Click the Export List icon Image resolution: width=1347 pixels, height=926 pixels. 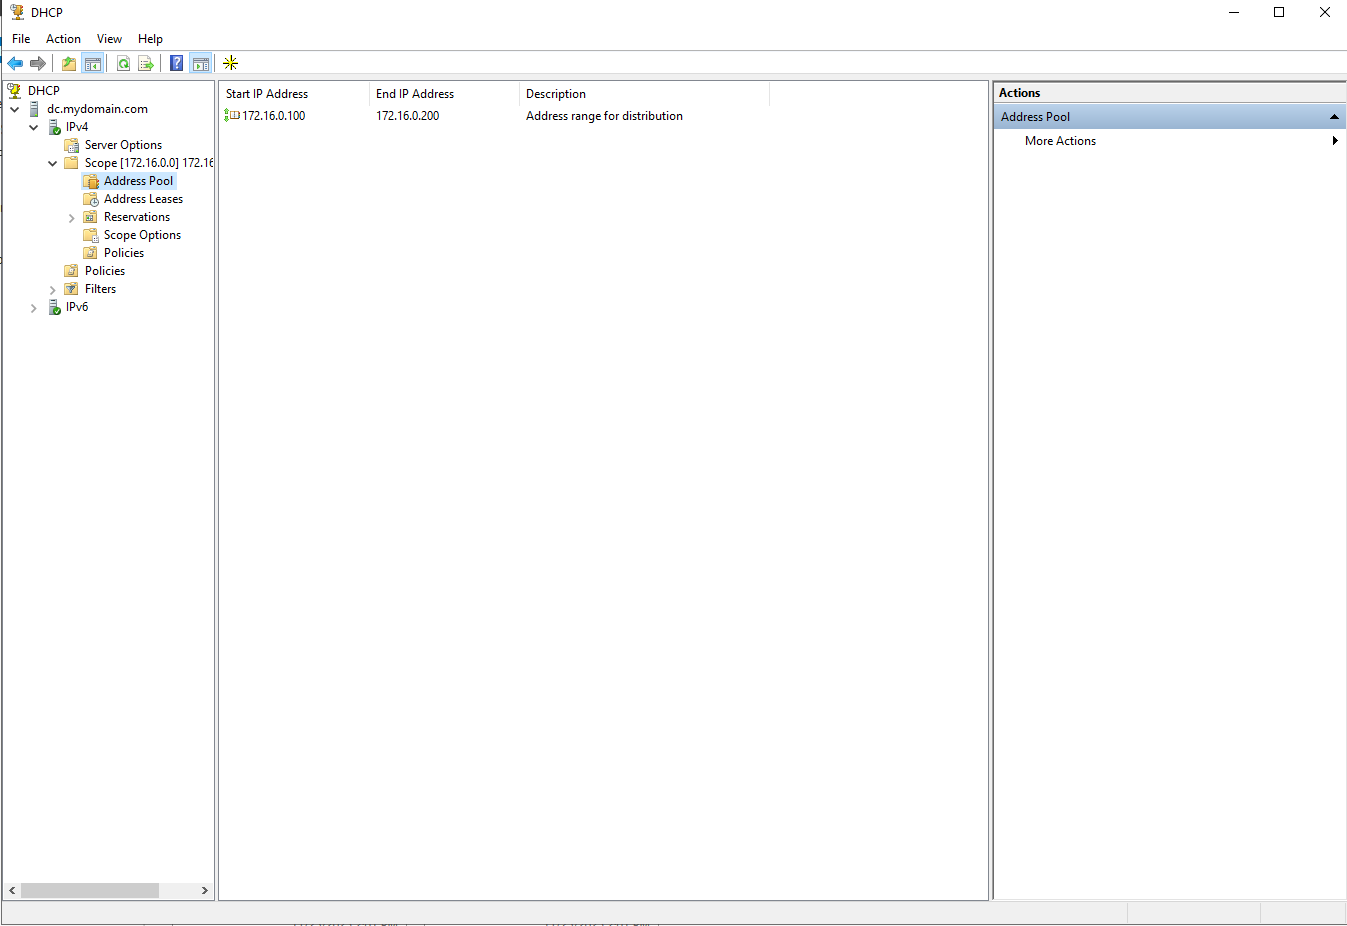point(146,63)
